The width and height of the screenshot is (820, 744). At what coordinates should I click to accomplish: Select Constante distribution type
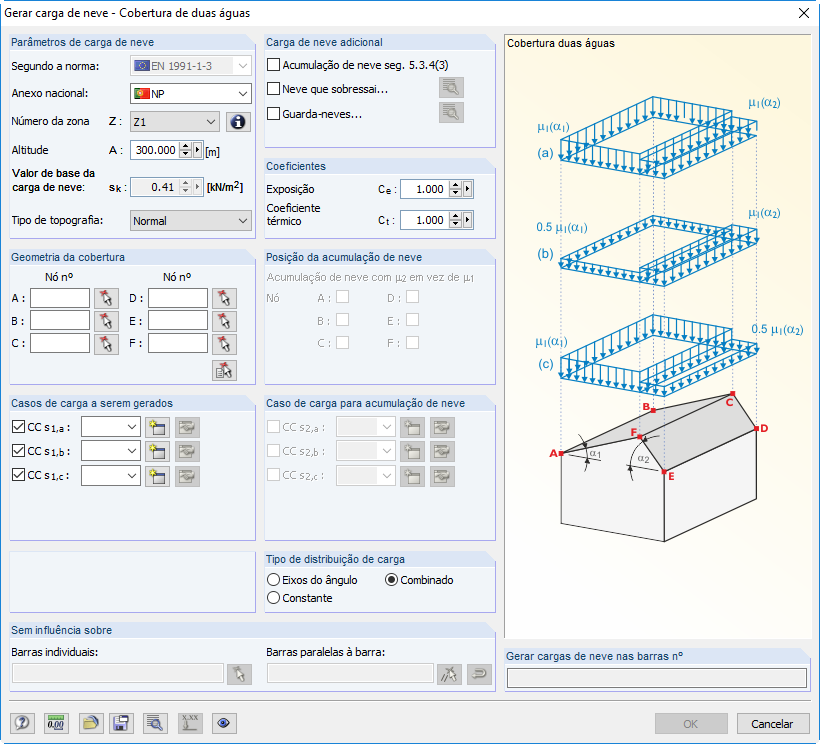click(x=274, y=598)
